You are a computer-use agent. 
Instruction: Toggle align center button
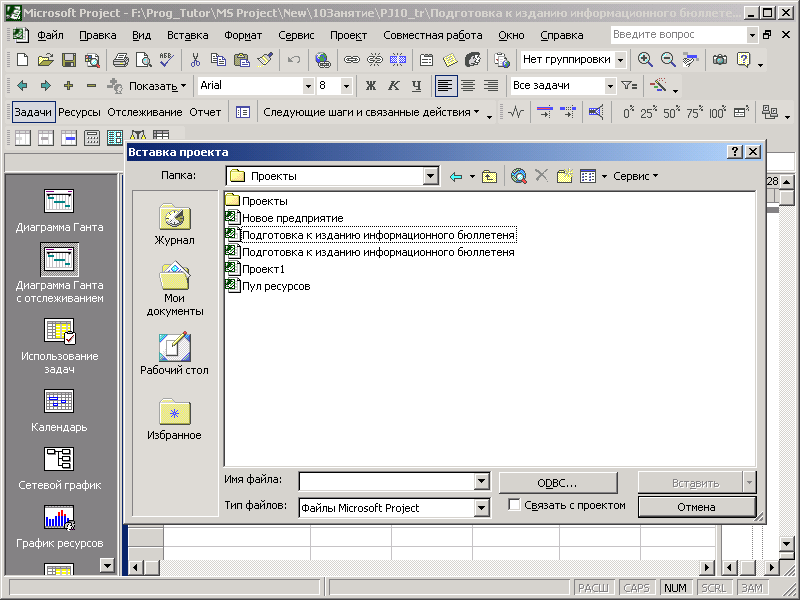pyautogui.click(x=468, y=86)
